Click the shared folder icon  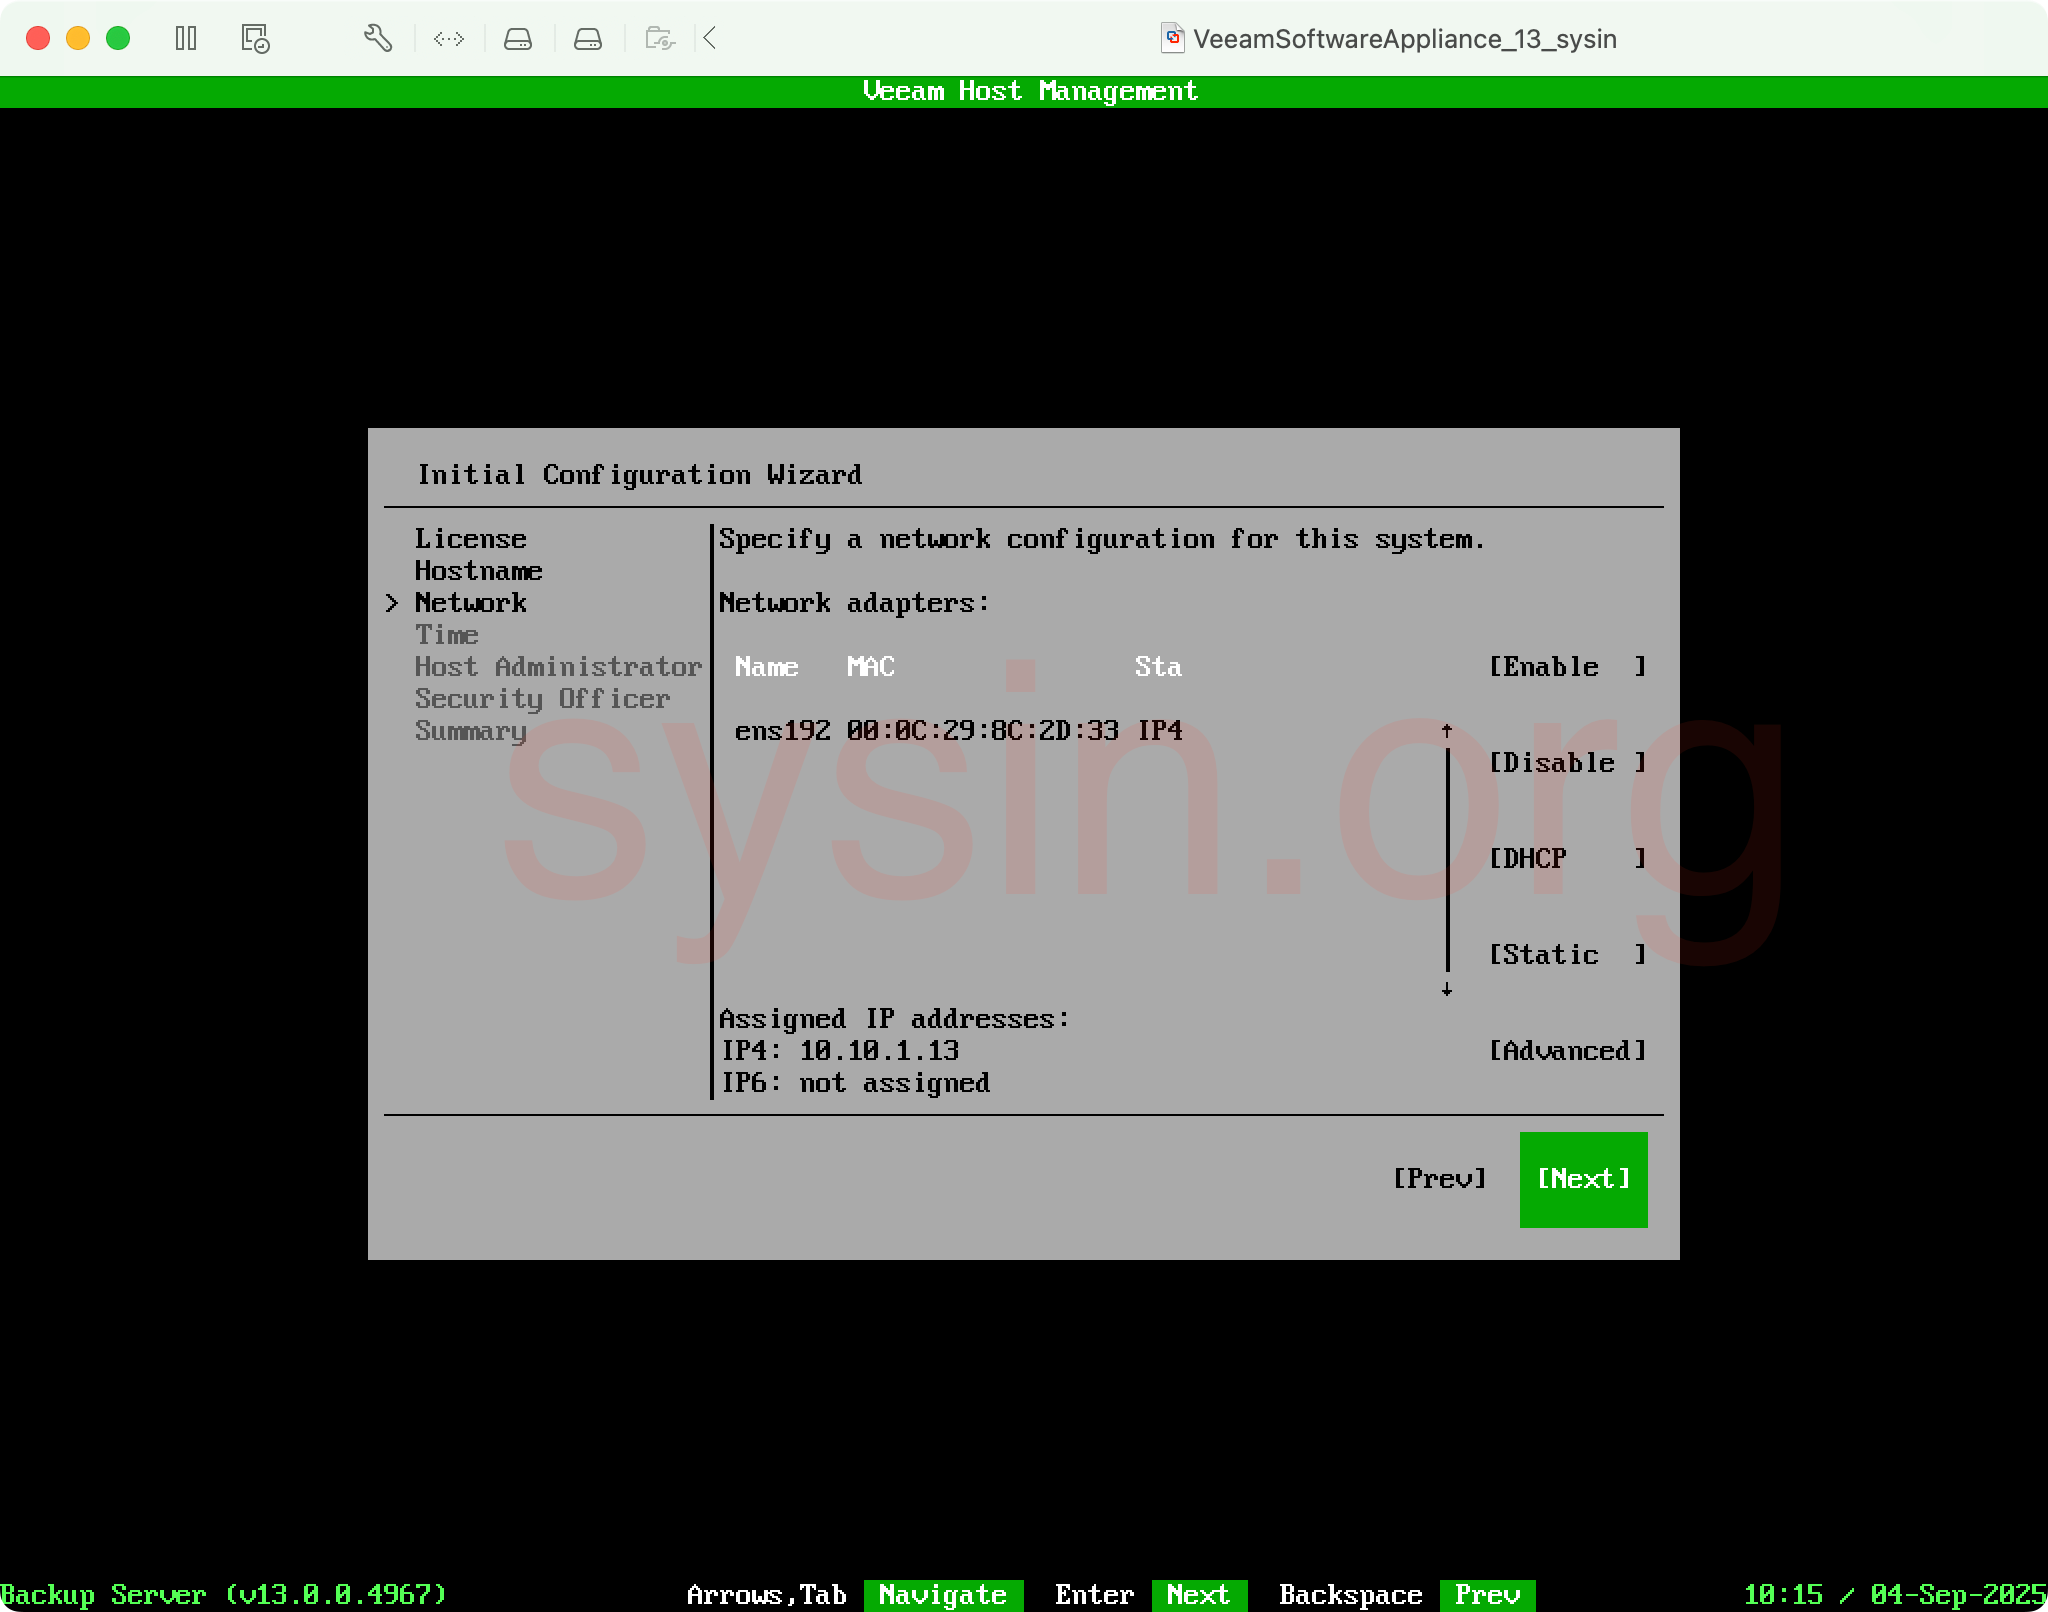coord(660,39)
